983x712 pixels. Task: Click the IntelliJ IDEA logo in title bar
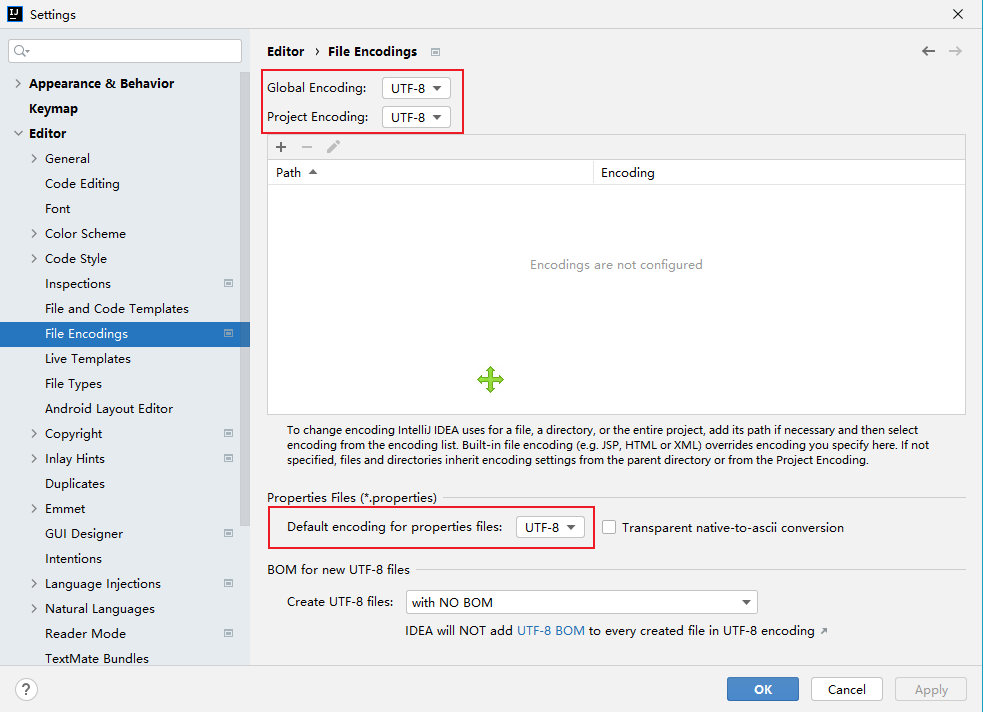pos(14,14)
